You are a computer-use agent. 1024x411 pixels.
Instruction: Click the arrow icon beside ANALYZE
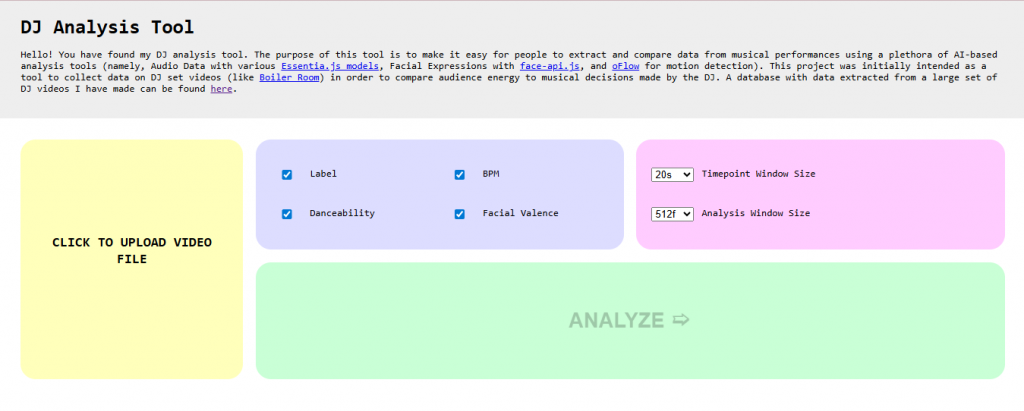682,320
